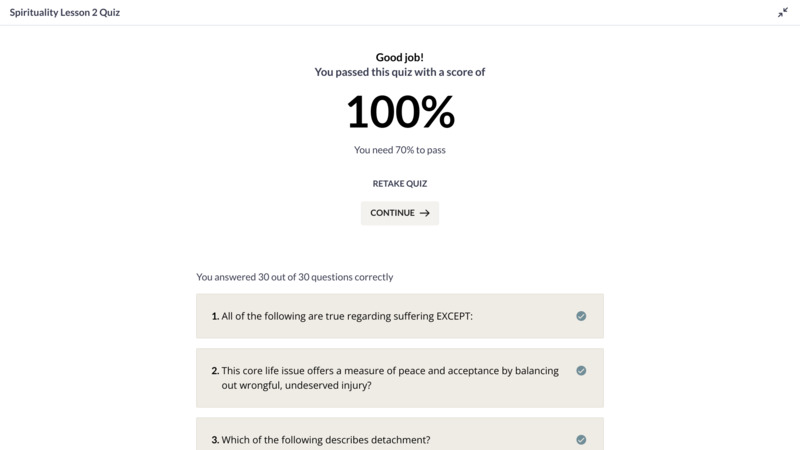Viewport: 800px width, 450px height.
Task: Click the 'Good job!' heading
Action: coord(399,57)
